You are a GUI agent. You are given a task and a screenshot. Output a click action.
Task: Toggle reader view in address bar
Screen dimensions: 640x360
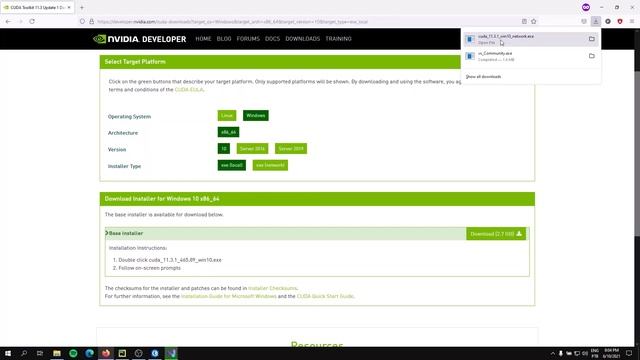coord(524,21)
